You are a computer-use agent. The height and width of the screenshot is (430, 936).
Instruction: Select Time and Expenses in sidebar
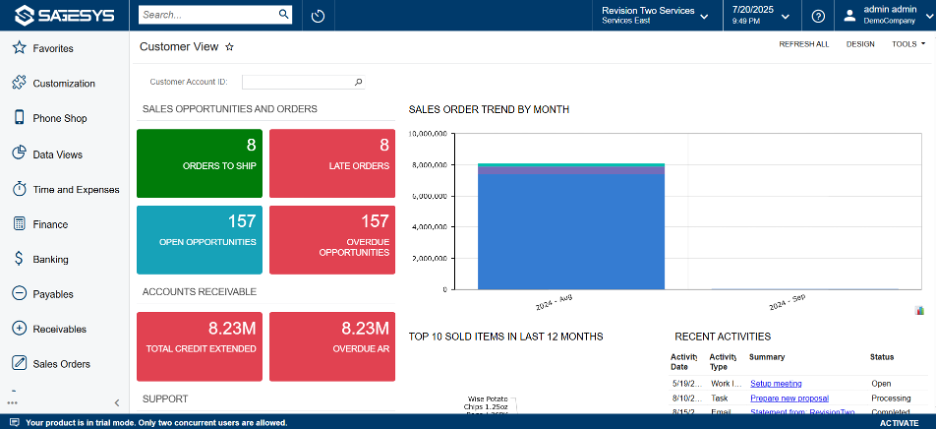pos(75,189)
